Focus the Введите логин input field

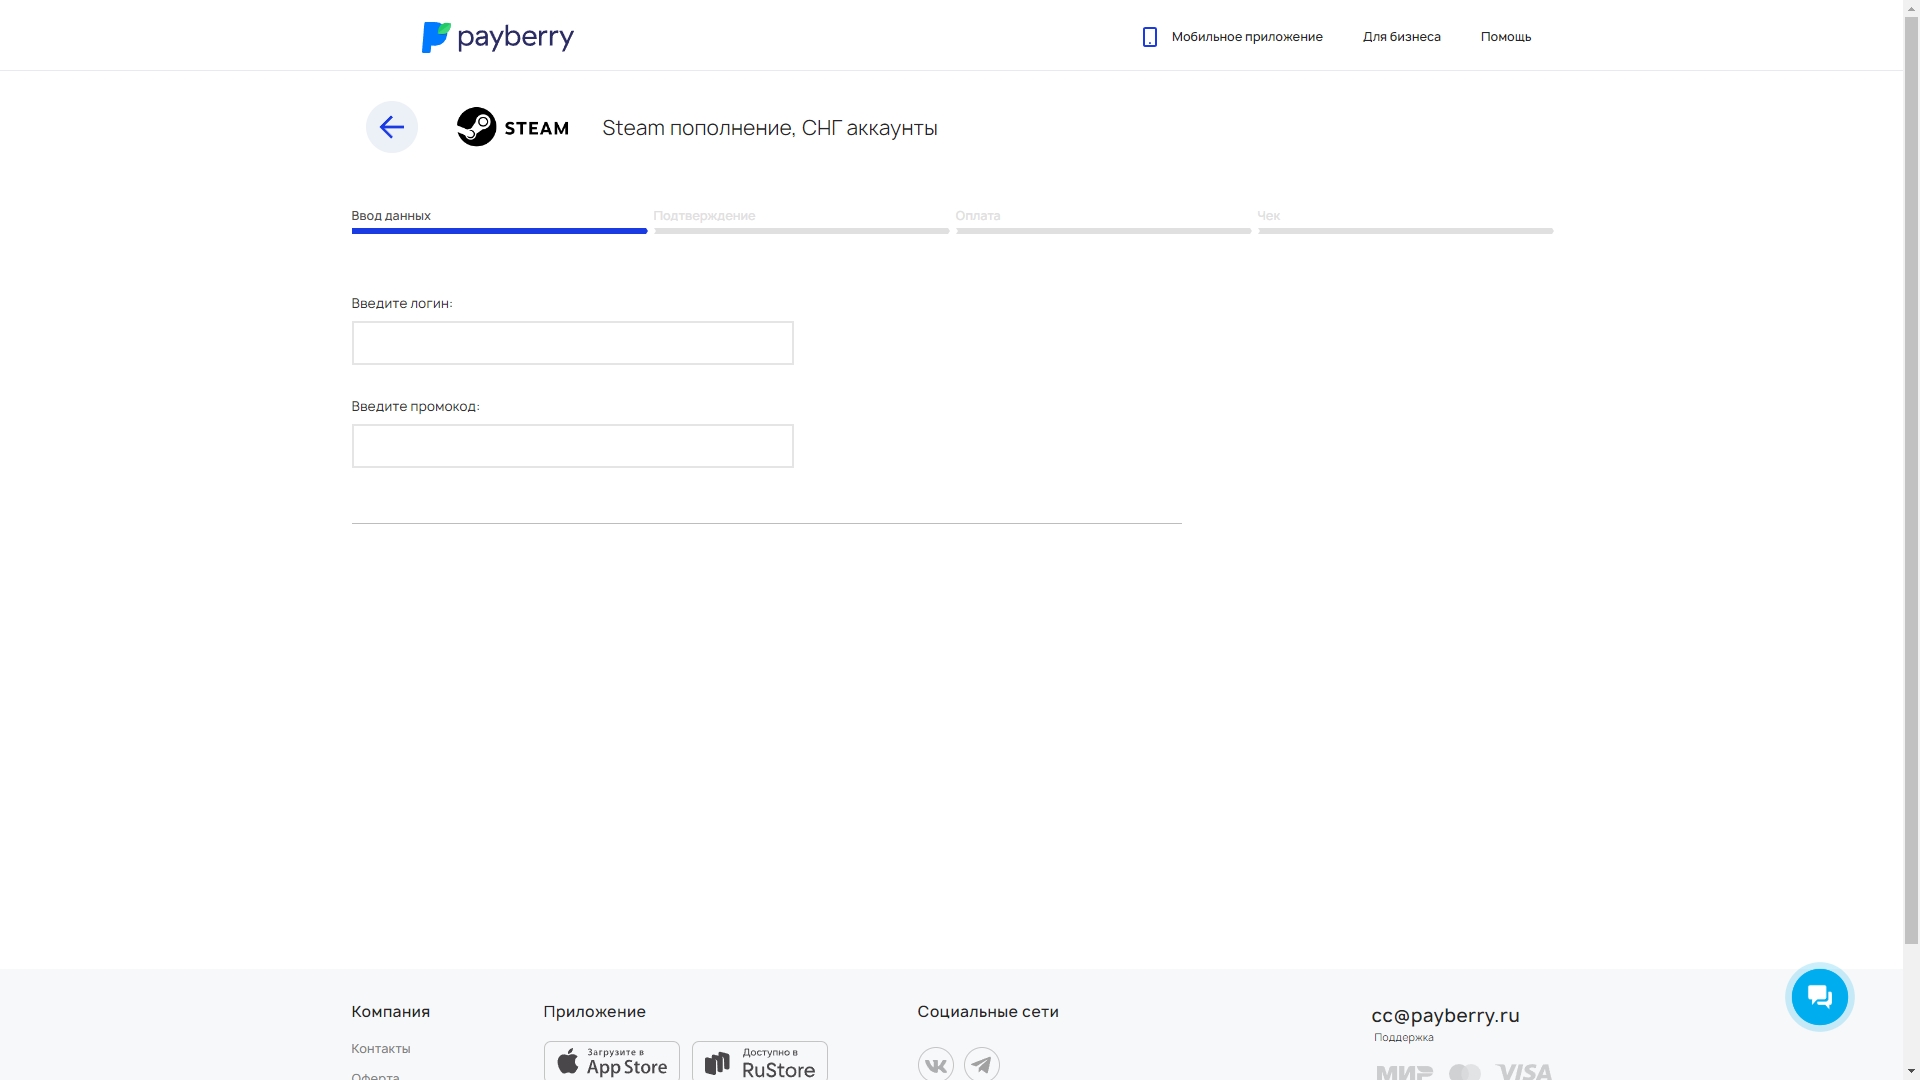pos(572,343)
